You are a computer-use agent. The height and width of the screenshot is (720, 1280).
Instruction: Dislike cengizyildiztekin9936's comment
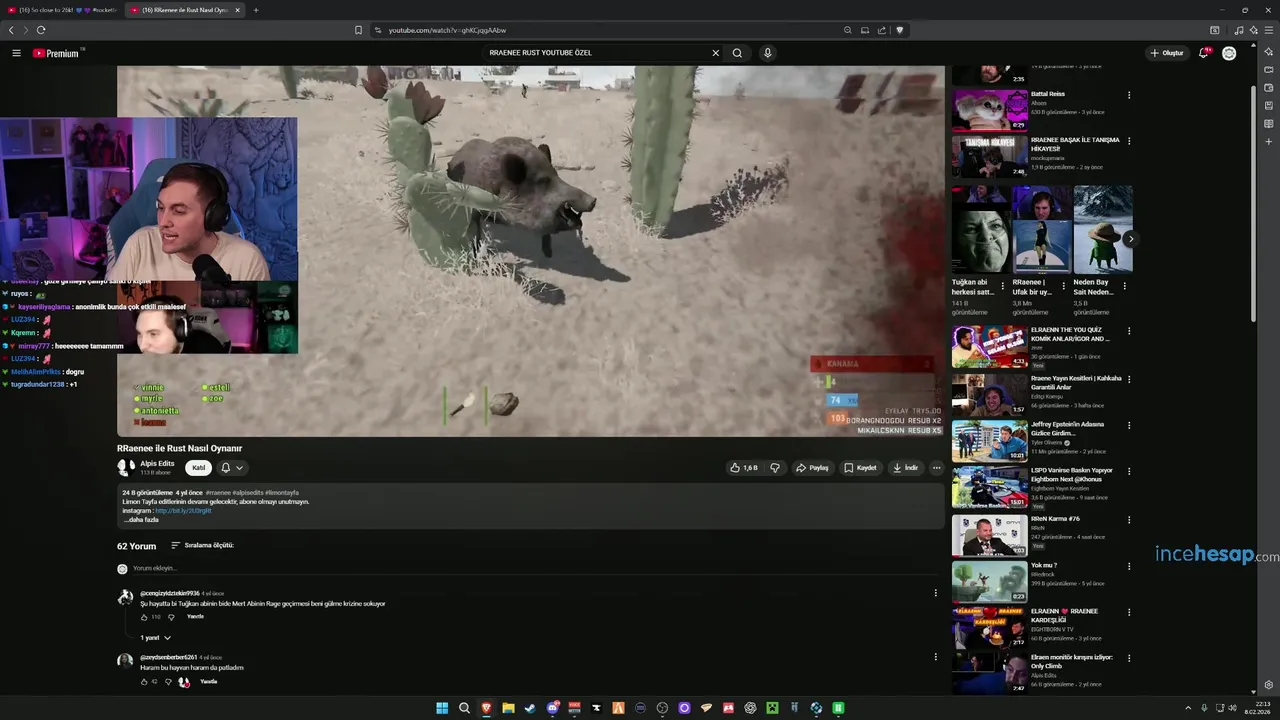pos(171,617)
